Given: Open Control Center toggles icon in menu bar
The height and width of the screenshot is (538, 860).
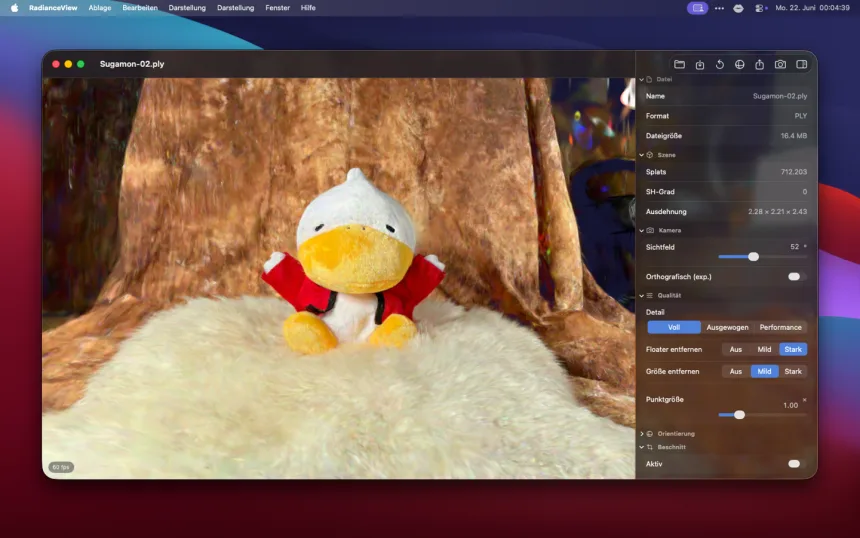Looking at the screenshot, I should (x=760, y=8).
